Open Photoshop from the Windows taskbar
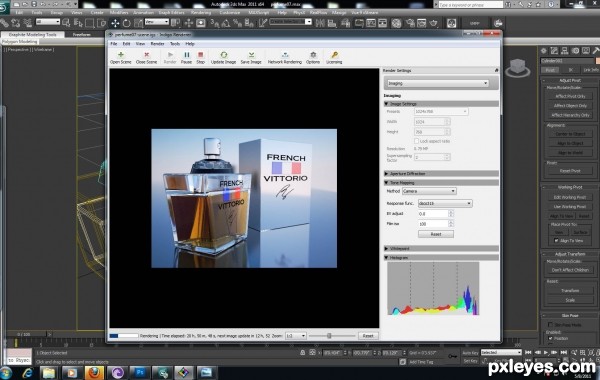Viewport: 600px width, 380px height. 140,372
